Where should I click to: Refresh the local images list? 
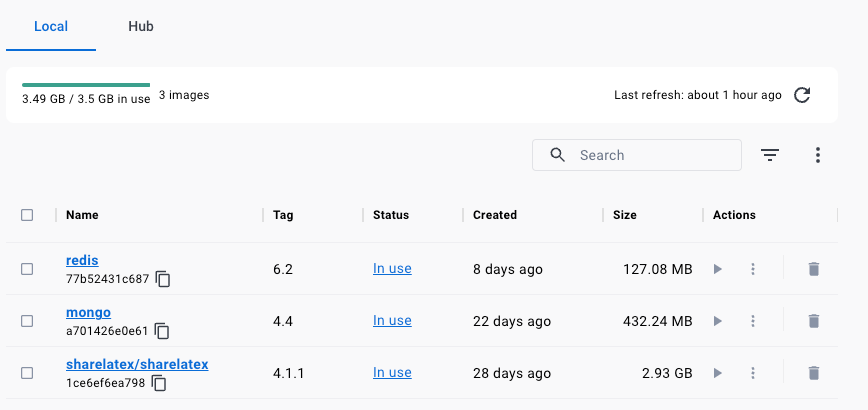tap(801, 95)
